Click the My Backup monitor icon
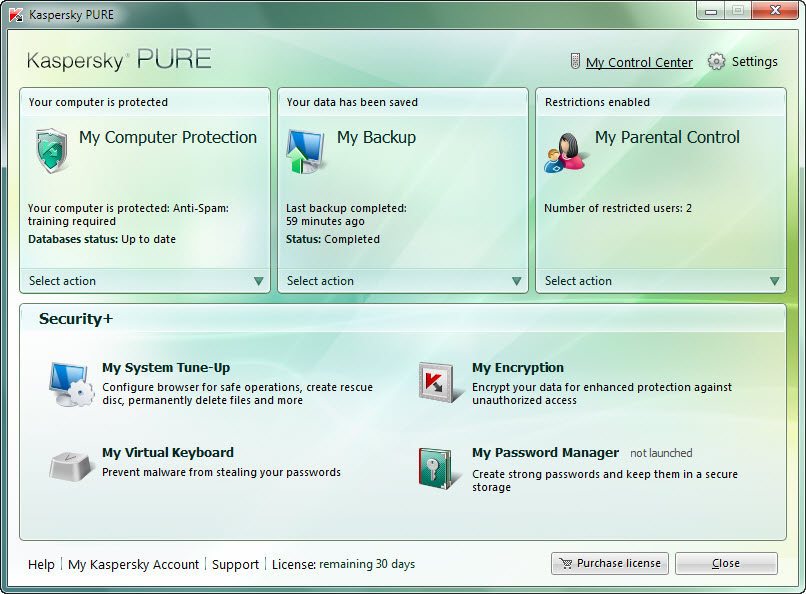The image size is (806, 594). coord(306,152)
